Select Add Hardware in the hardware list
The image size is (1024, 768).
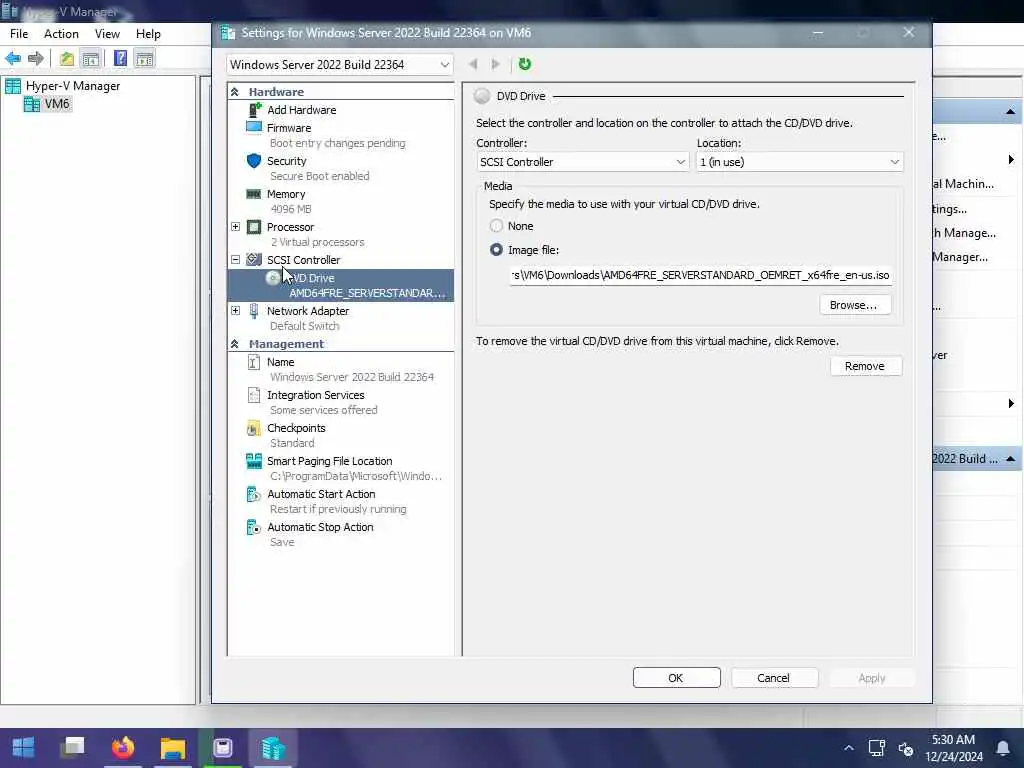point(301,110)
